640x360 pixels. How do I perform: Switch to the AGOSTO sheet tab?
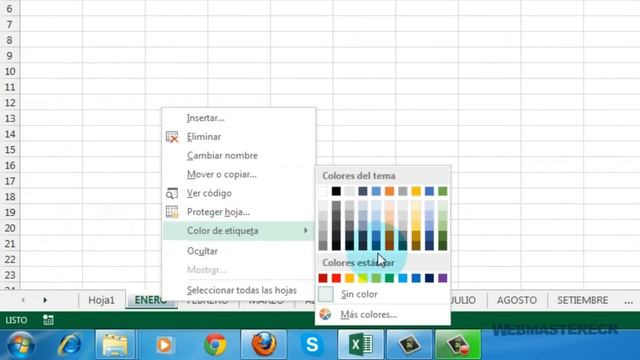517,300
